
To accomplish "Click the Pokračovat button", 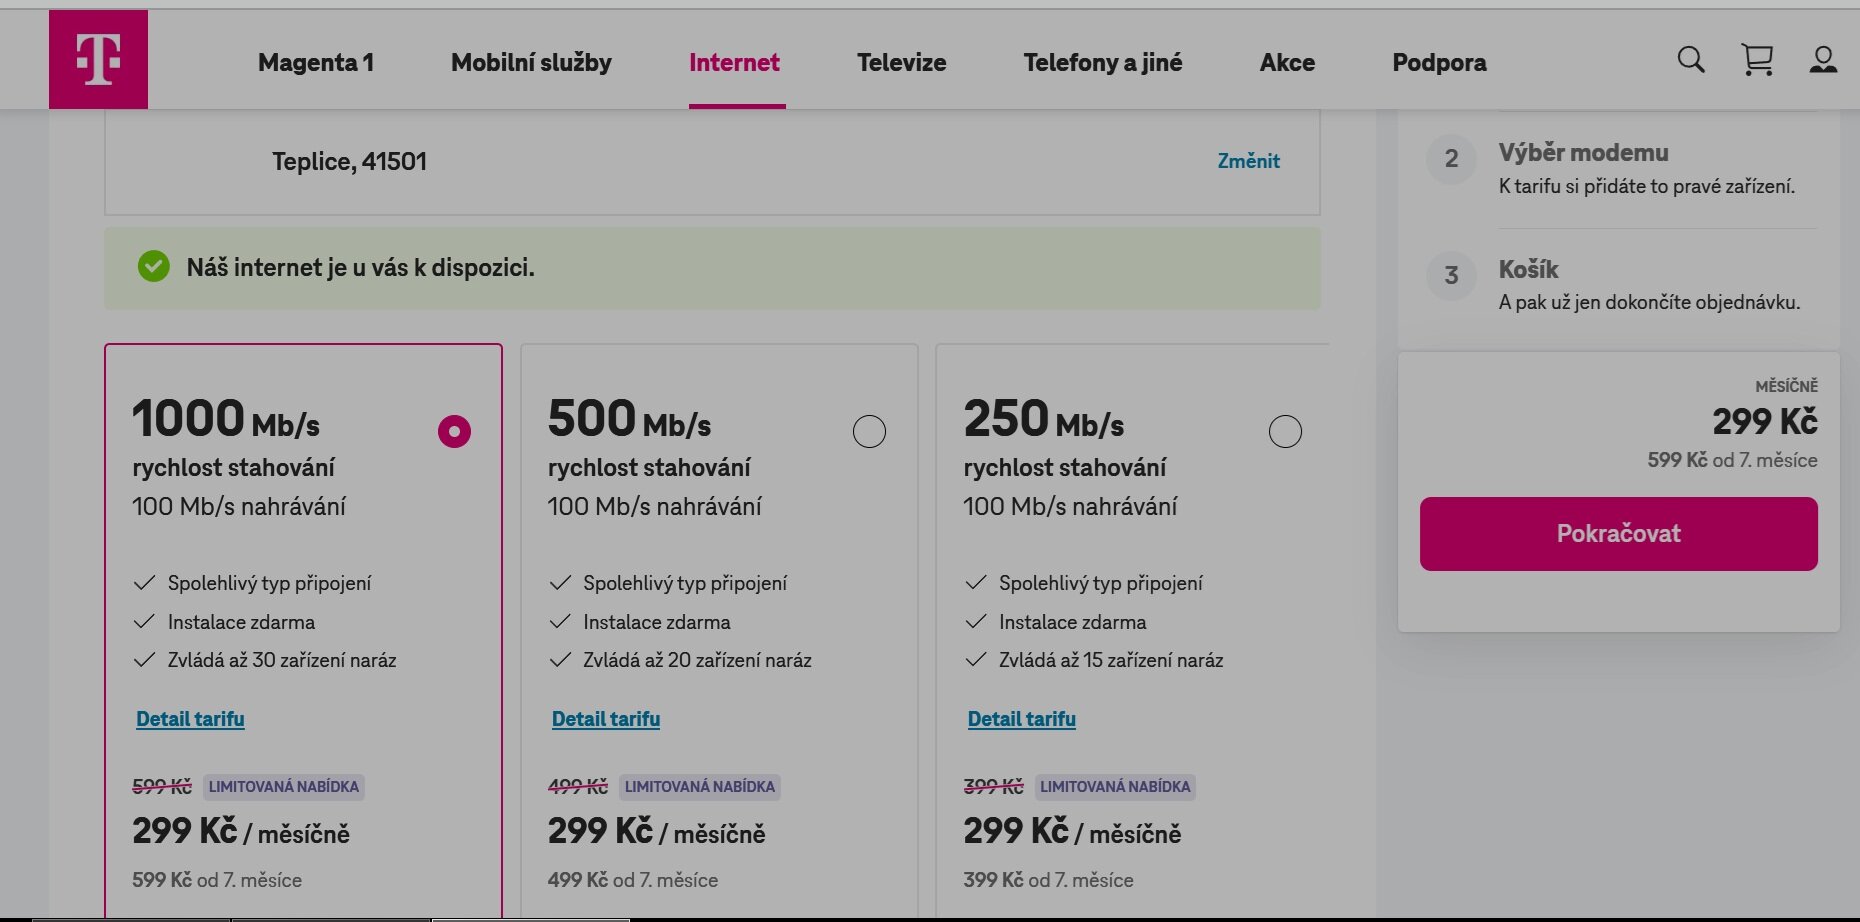I will [1618, 534].
